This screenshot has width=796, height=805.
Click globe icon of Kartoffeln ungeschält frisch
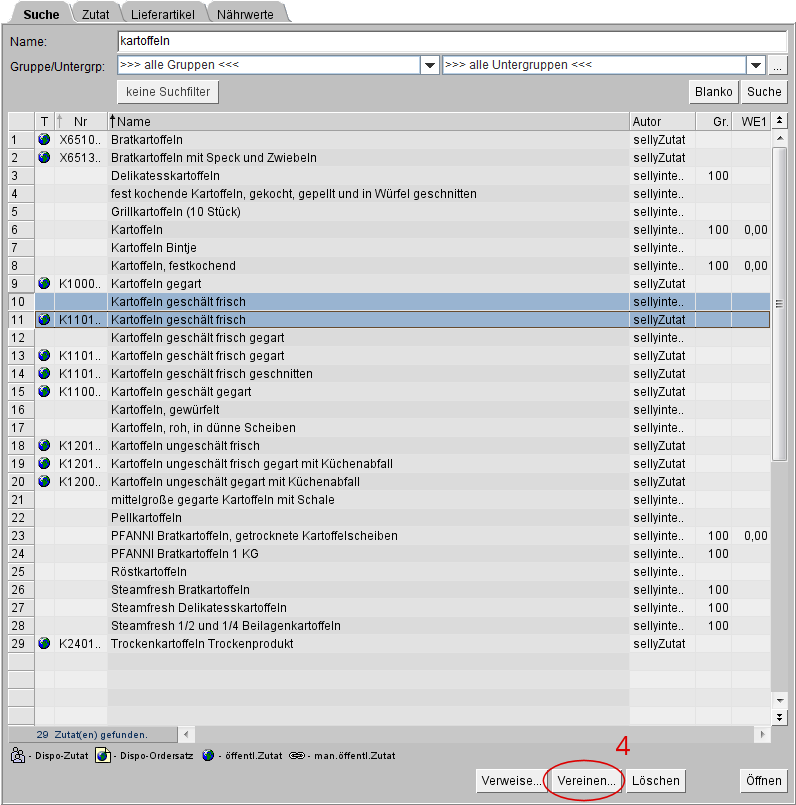pyautogui.click(x=44, y=446)
